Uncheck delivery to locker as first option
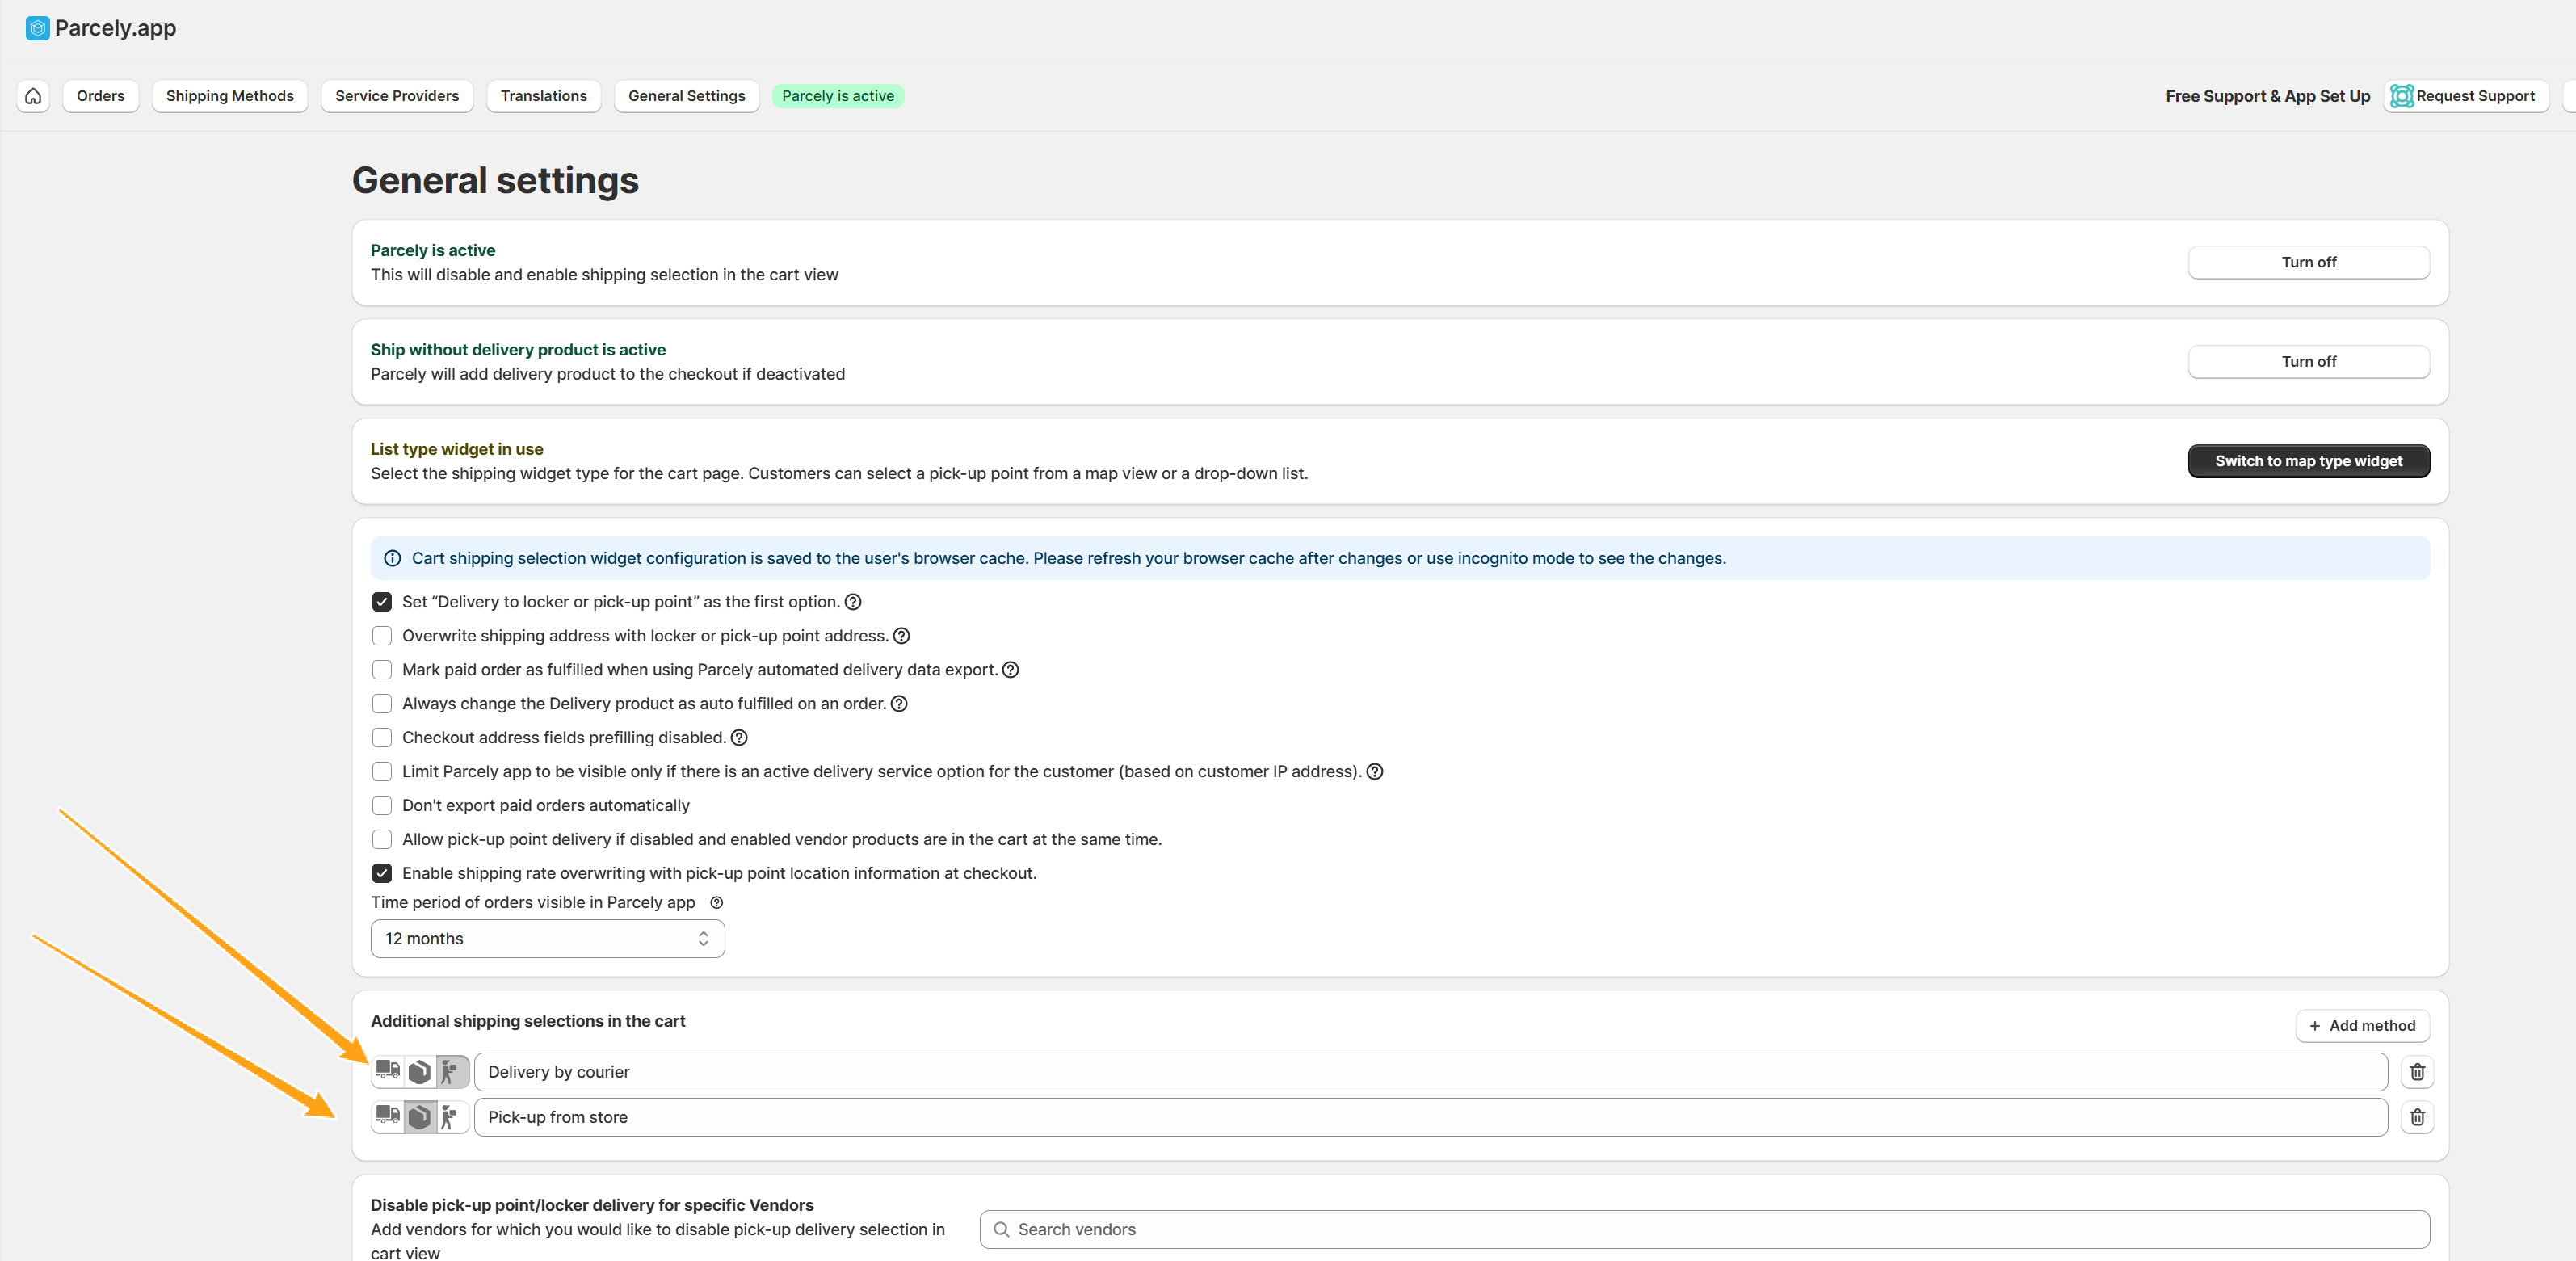The height and width of the screenshot is (1261, 2576). [x=382, y=602]
